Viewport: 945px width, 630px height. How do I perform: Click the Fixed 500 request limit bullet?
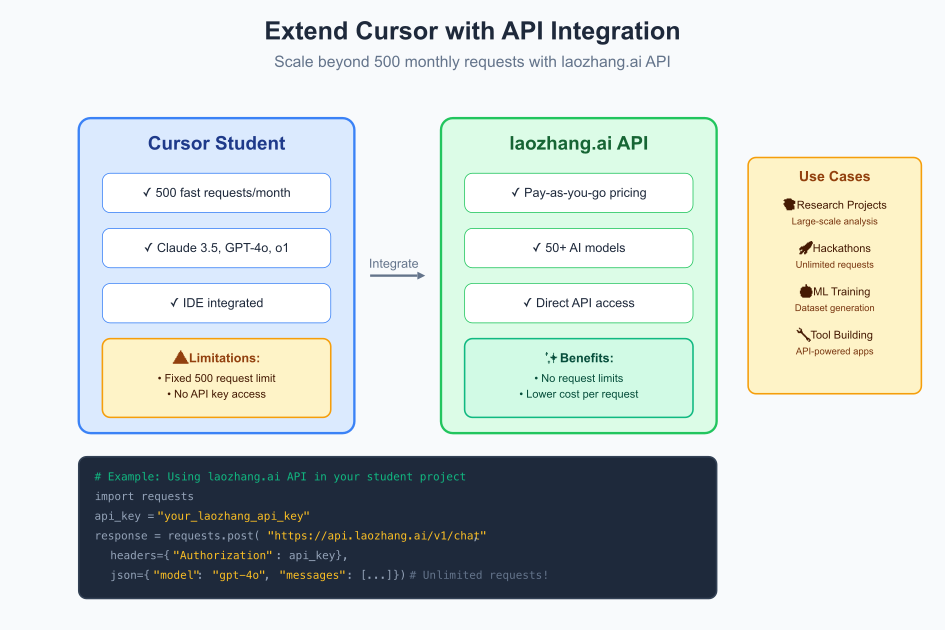216,378
